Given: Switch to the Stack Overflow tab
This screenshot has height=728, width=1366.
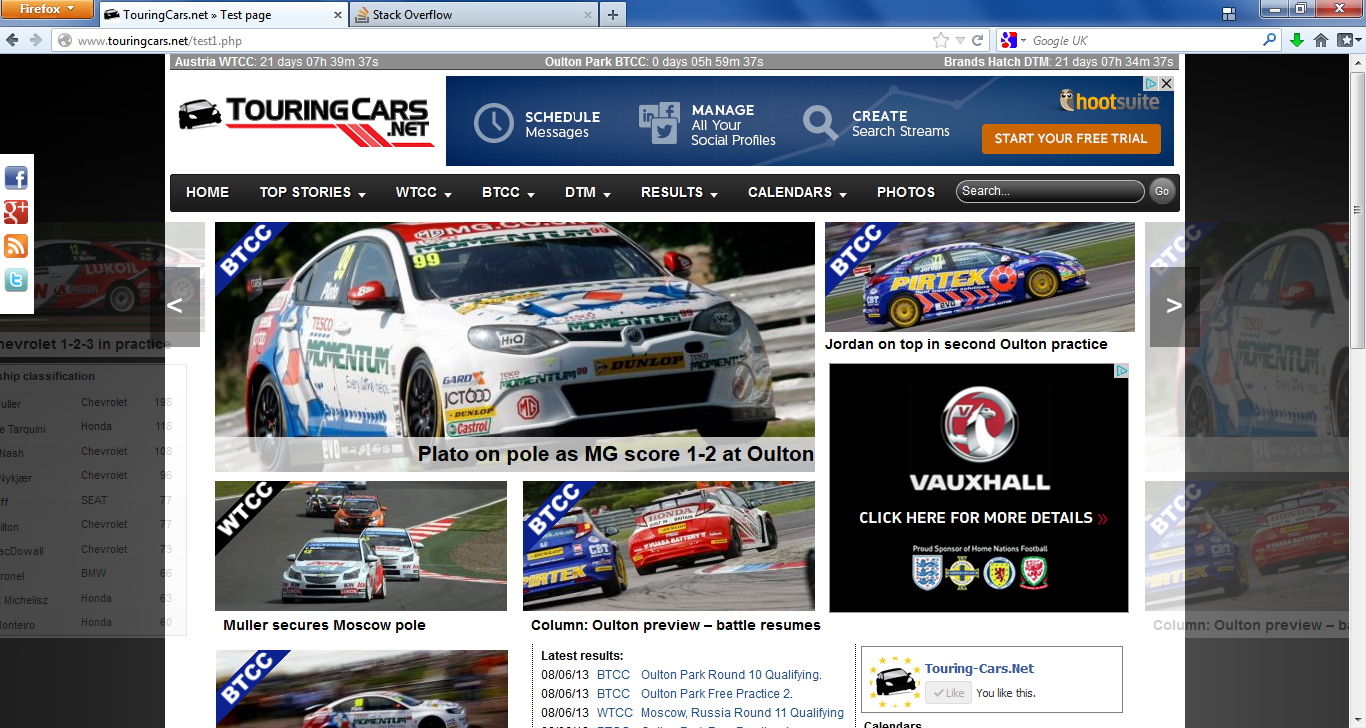Looking at the screenshot, I should (472, 14).
